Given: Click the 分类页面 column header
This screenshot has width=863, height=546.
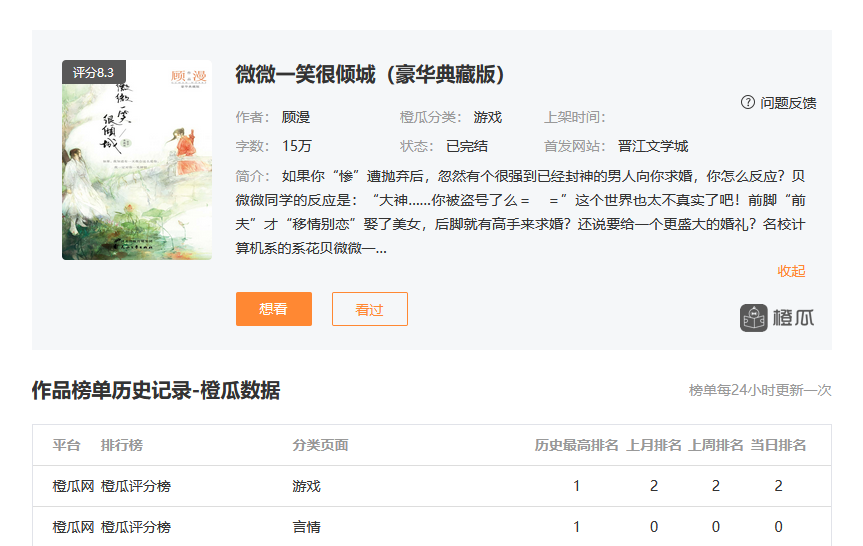Looking at the screenshot, I should pos(320,445).
